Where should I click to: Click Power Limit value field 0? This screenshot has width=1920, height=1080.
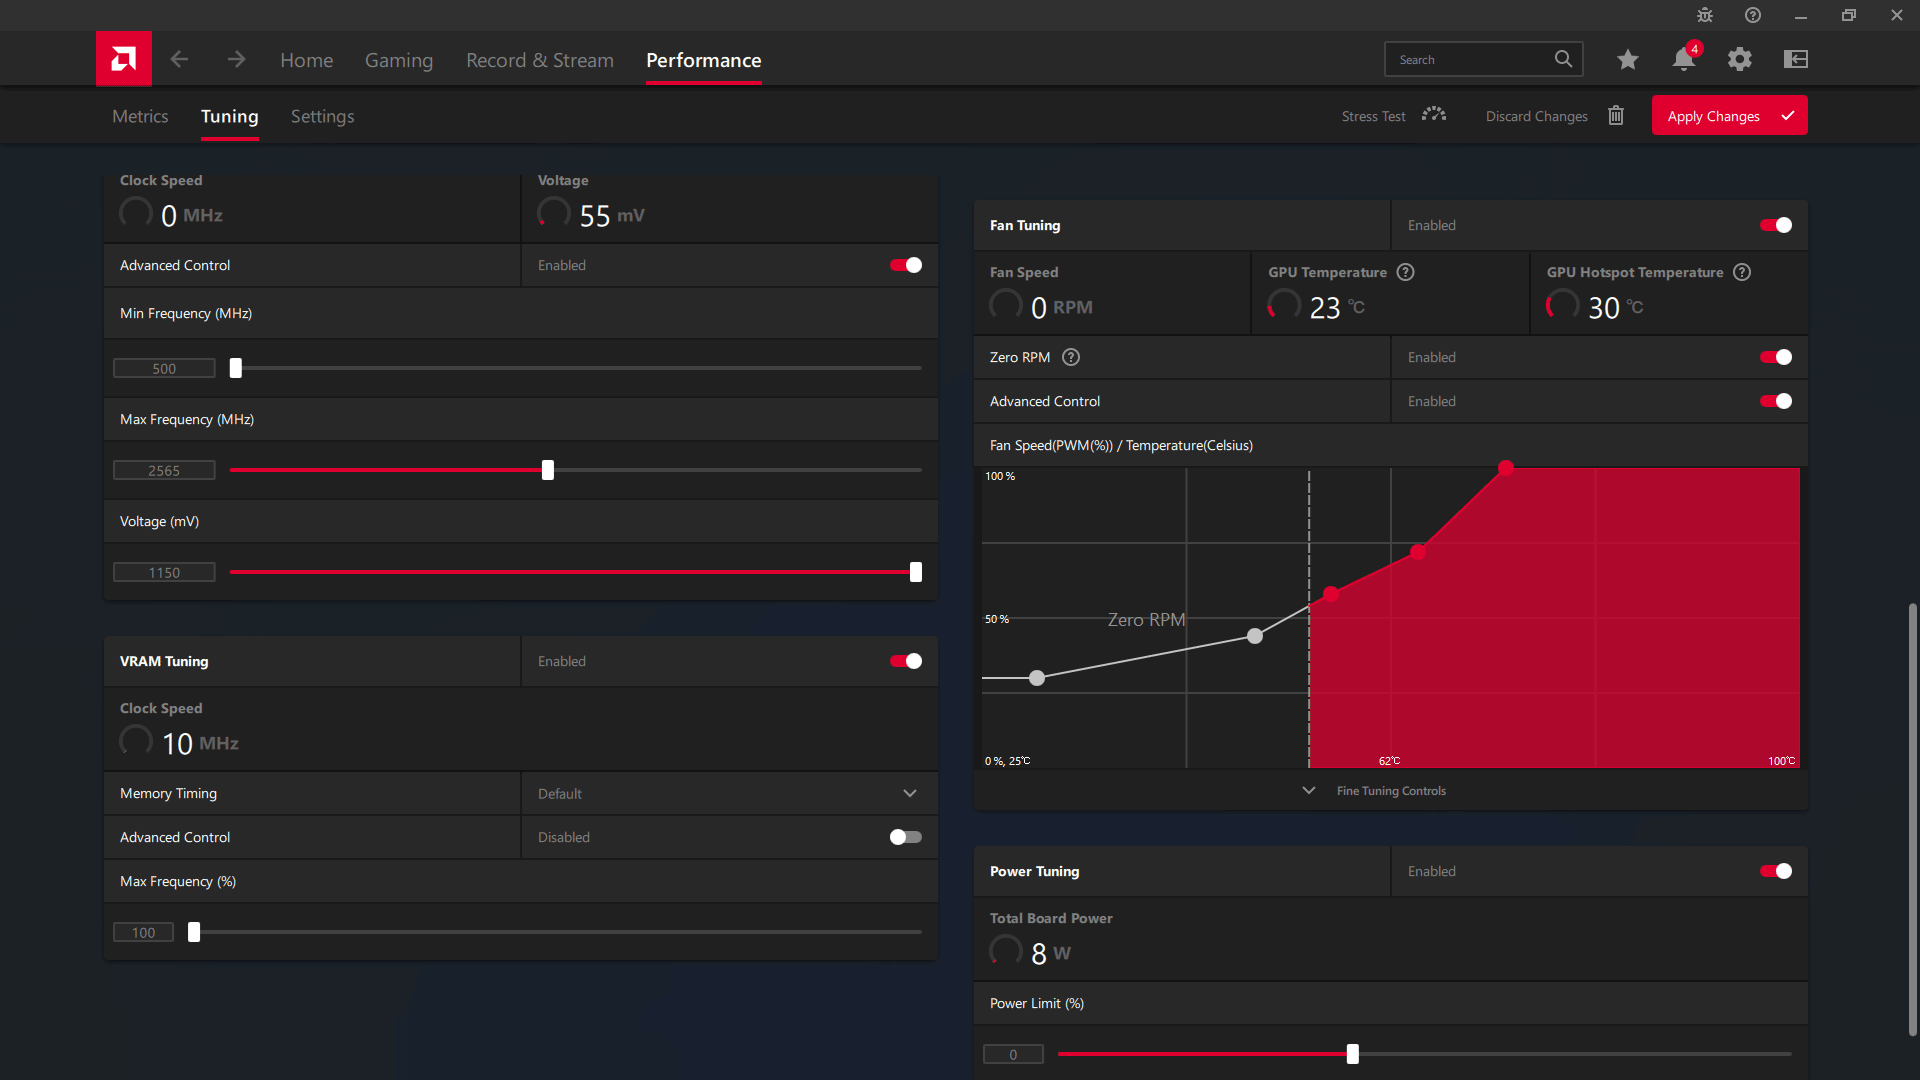[x=1013, y=1054]
